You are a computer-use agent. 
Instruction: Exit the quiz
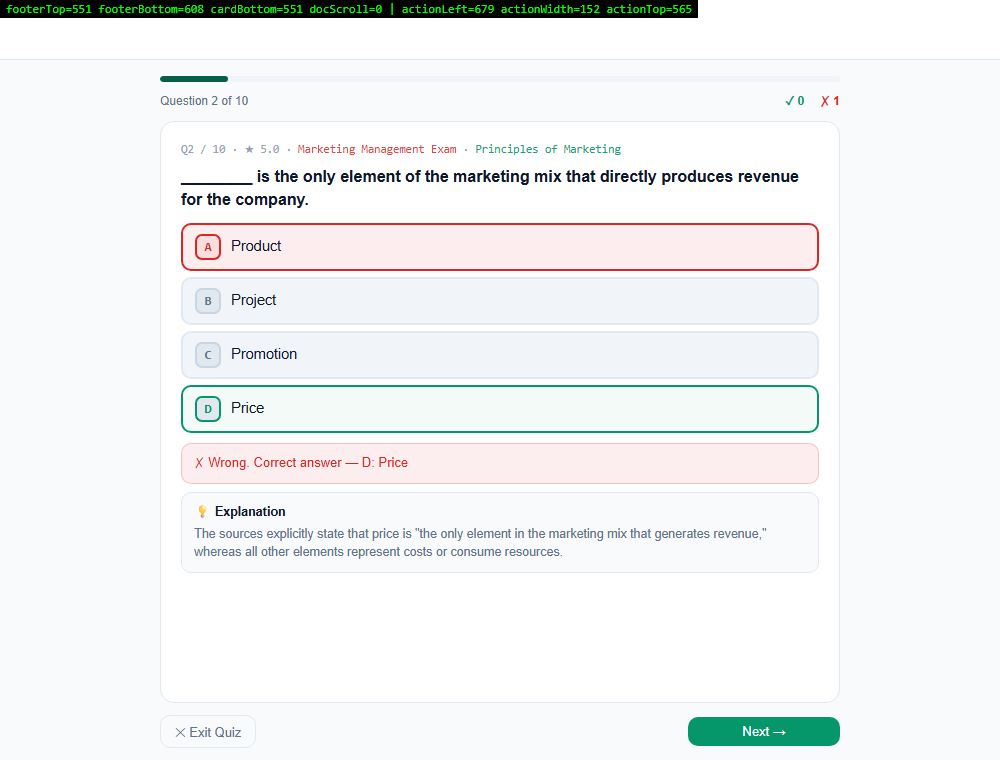(x=208, y=732)
